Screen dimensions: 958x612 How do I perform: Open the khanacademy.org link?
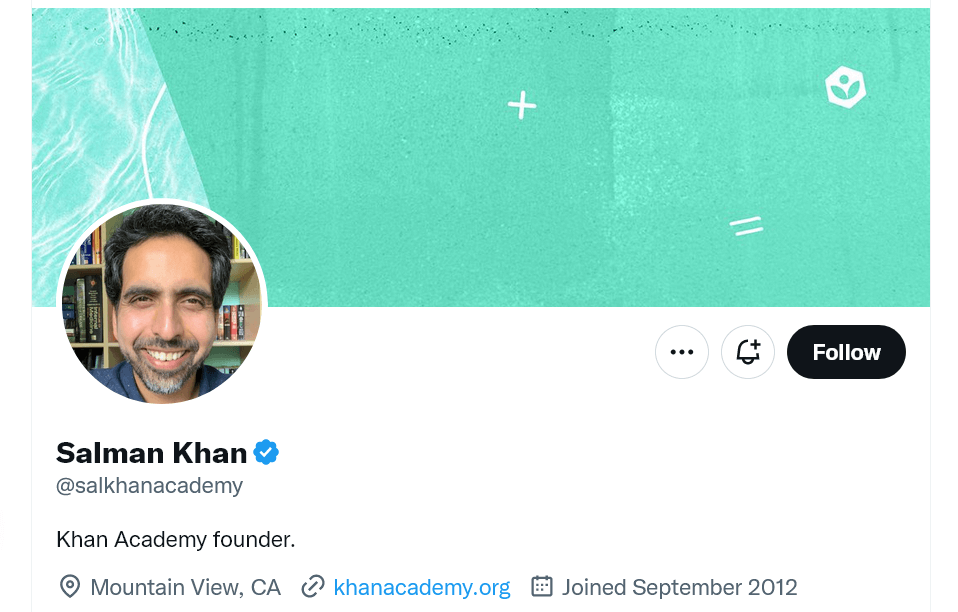point(422,587)
